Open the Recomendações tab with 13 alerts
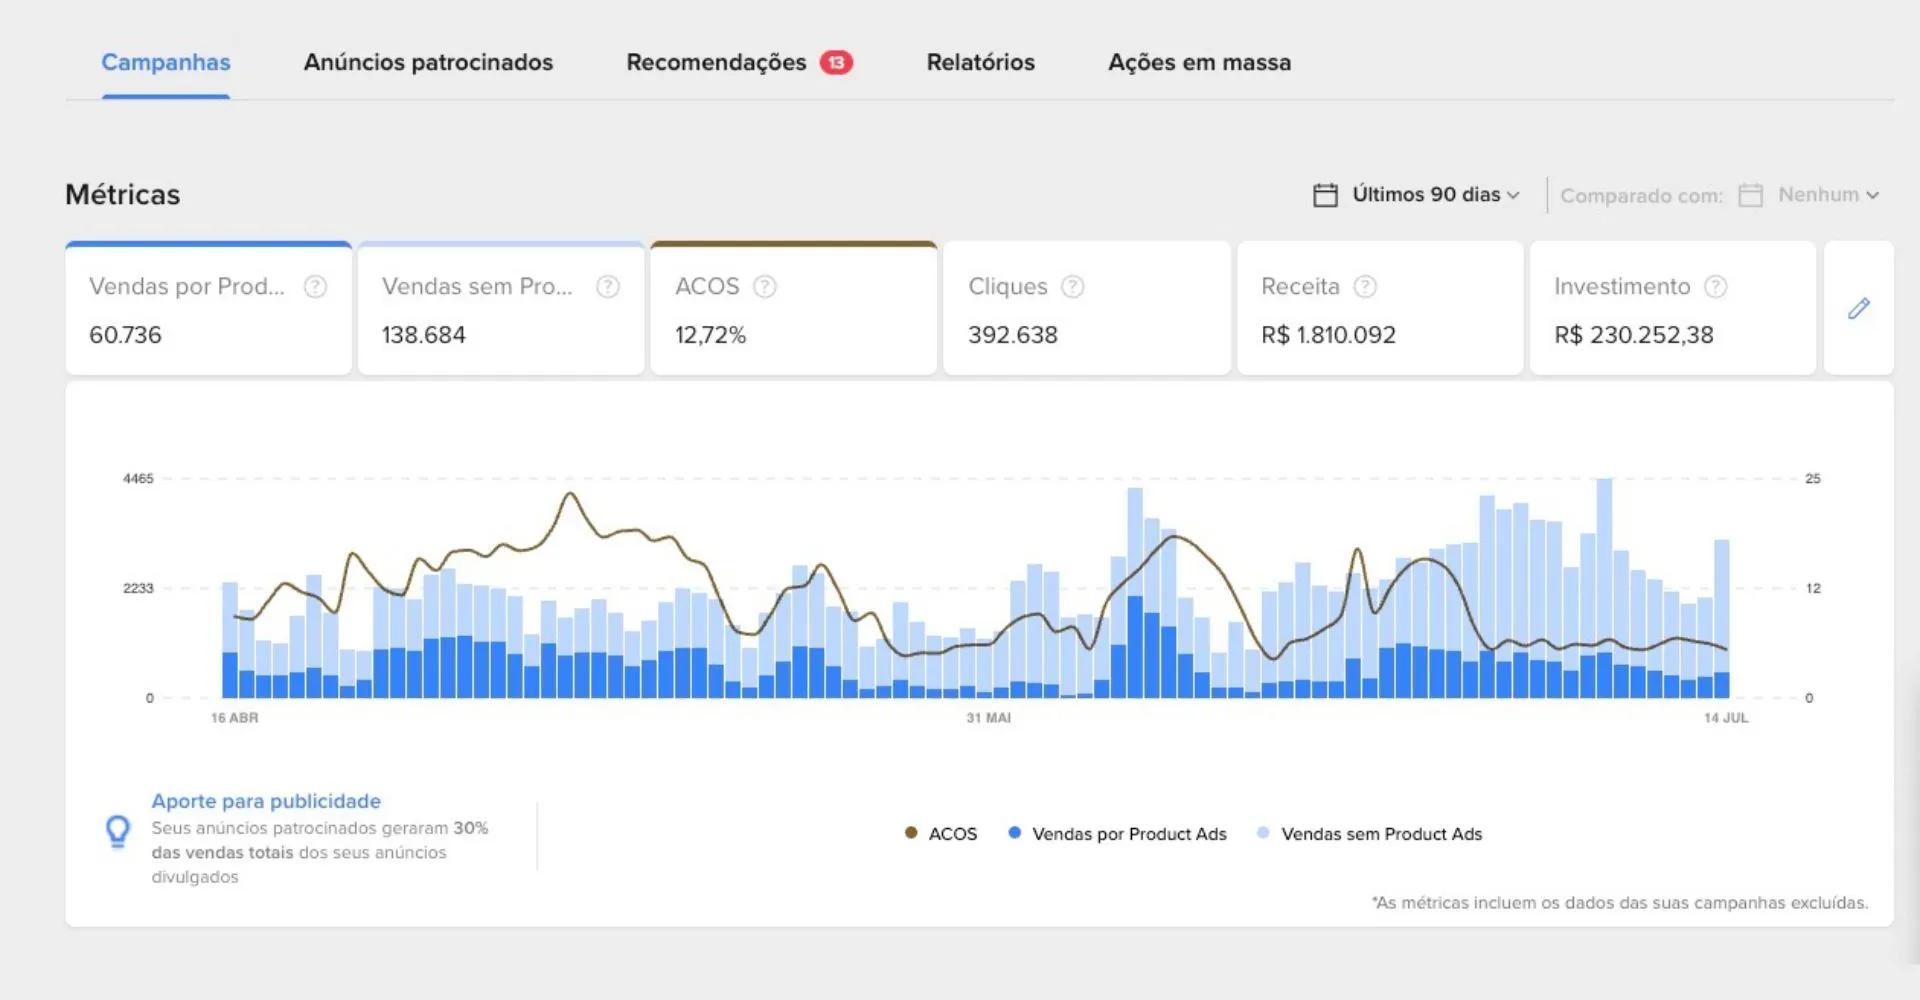1920x1000 pixels. coord(716,62)
